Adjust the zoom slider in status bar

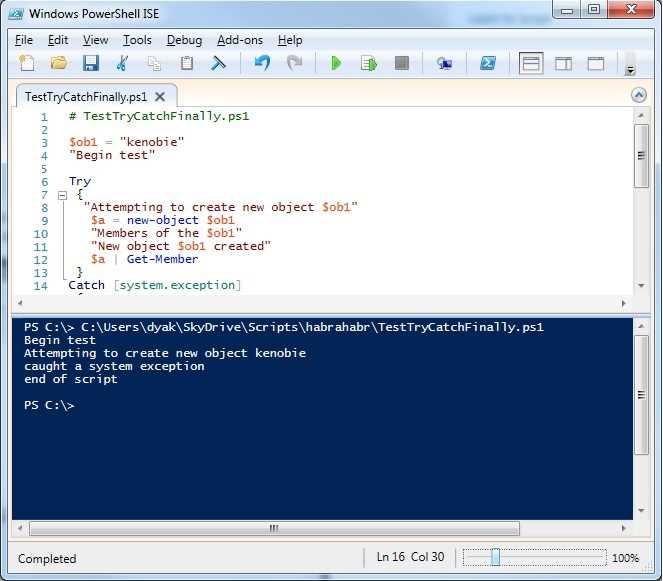(496, 557)
